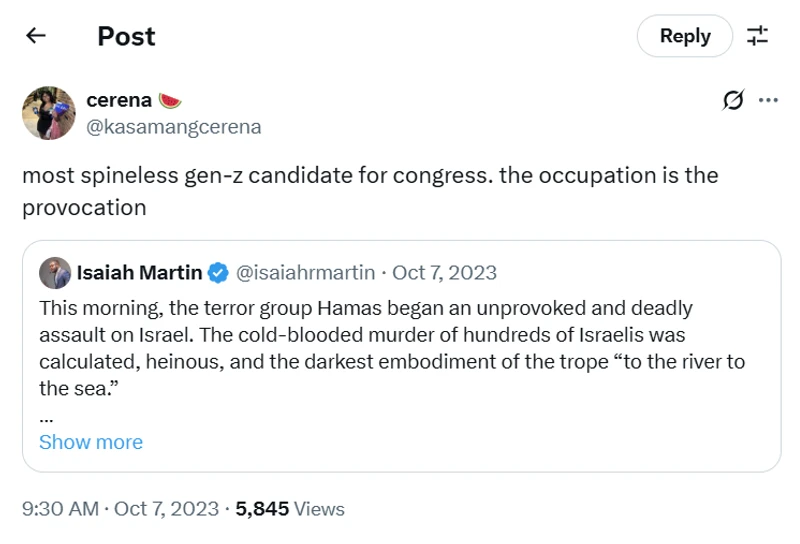Open the @kasamangcerena handle link
800x544 pixels.
[174, 127]
